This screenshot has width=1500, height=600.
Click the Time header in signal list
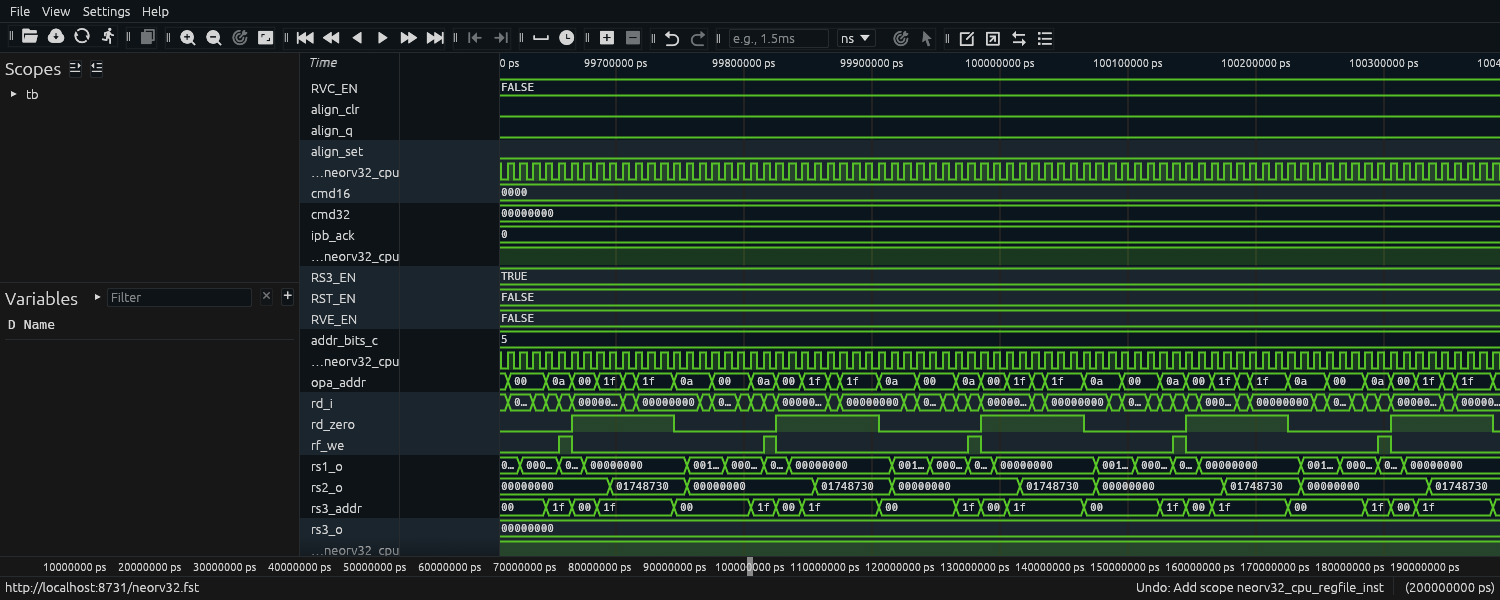[x=323, y=62]
